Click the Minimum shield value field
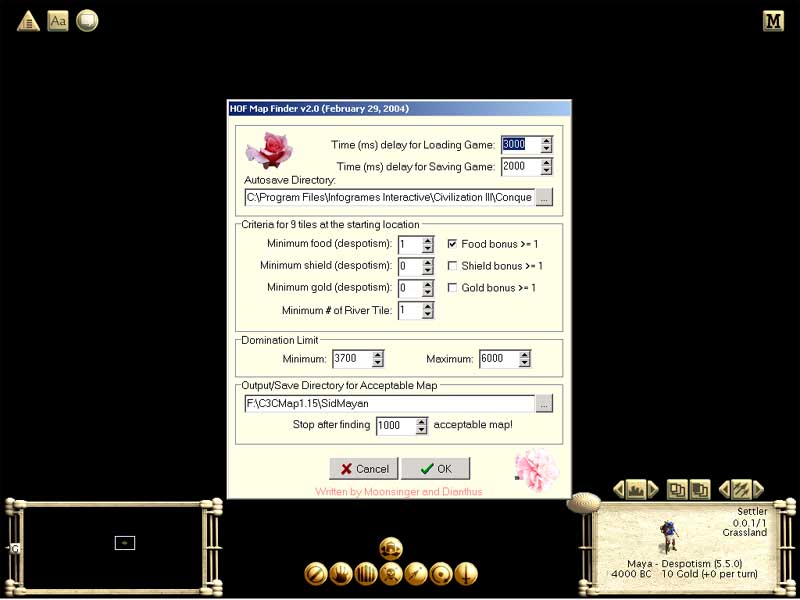800x600 pixels. point(410,266)
